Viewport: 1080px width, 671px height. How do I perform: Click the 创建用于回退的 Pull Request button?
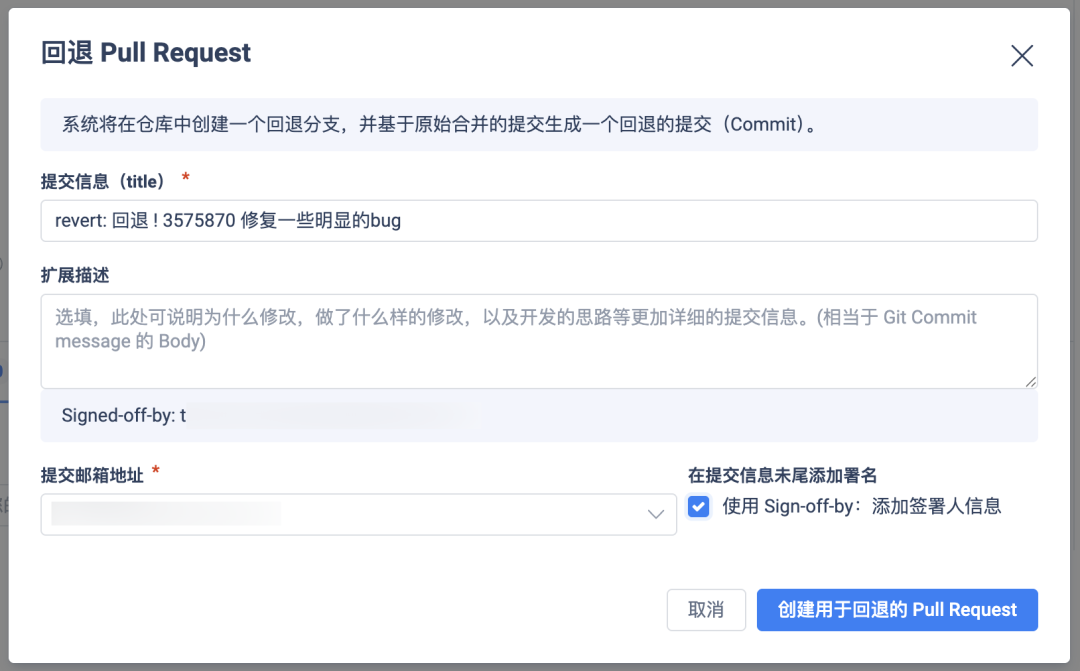coord(897,609)
